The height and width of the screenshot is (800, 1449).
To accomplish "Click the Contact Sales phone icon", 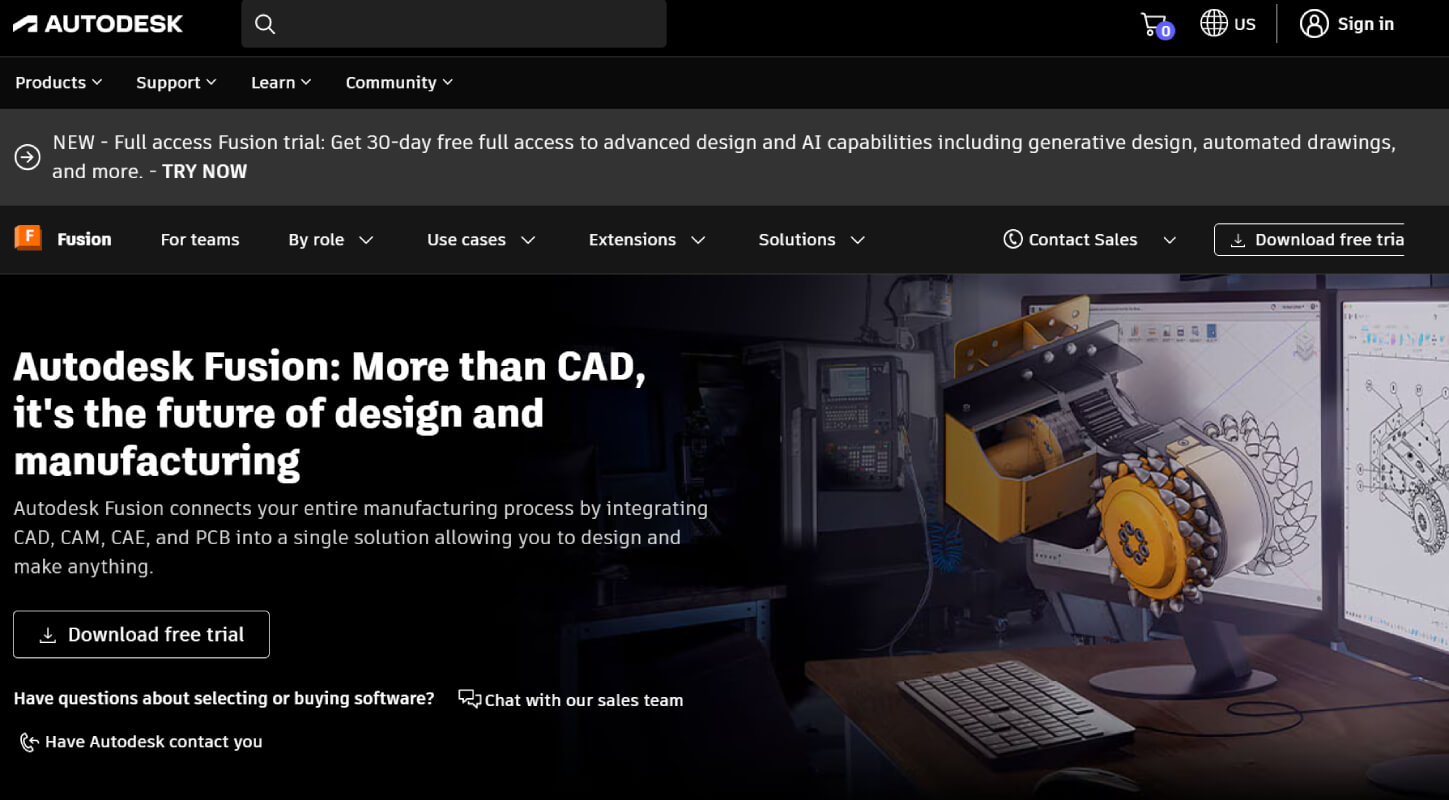I will click(x=1013, y=239).
